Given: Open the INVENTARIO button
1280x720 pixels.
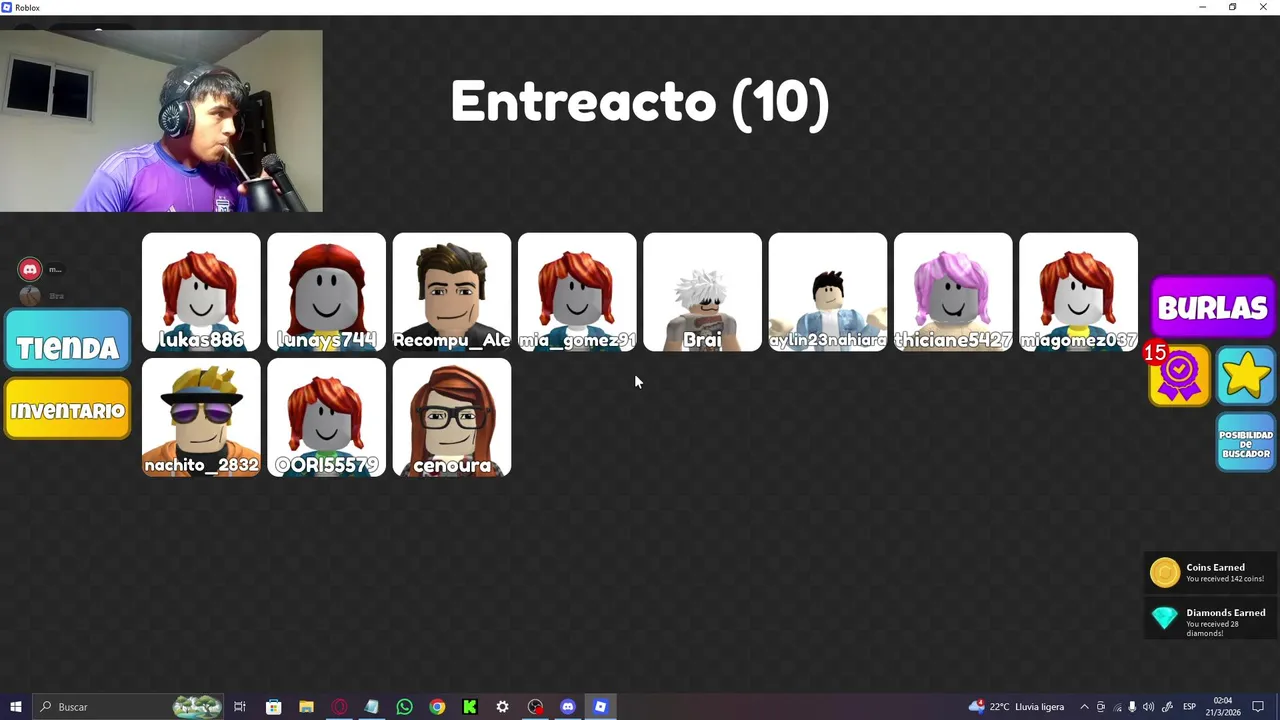Looking at the screenshot, I should [68, 408].
